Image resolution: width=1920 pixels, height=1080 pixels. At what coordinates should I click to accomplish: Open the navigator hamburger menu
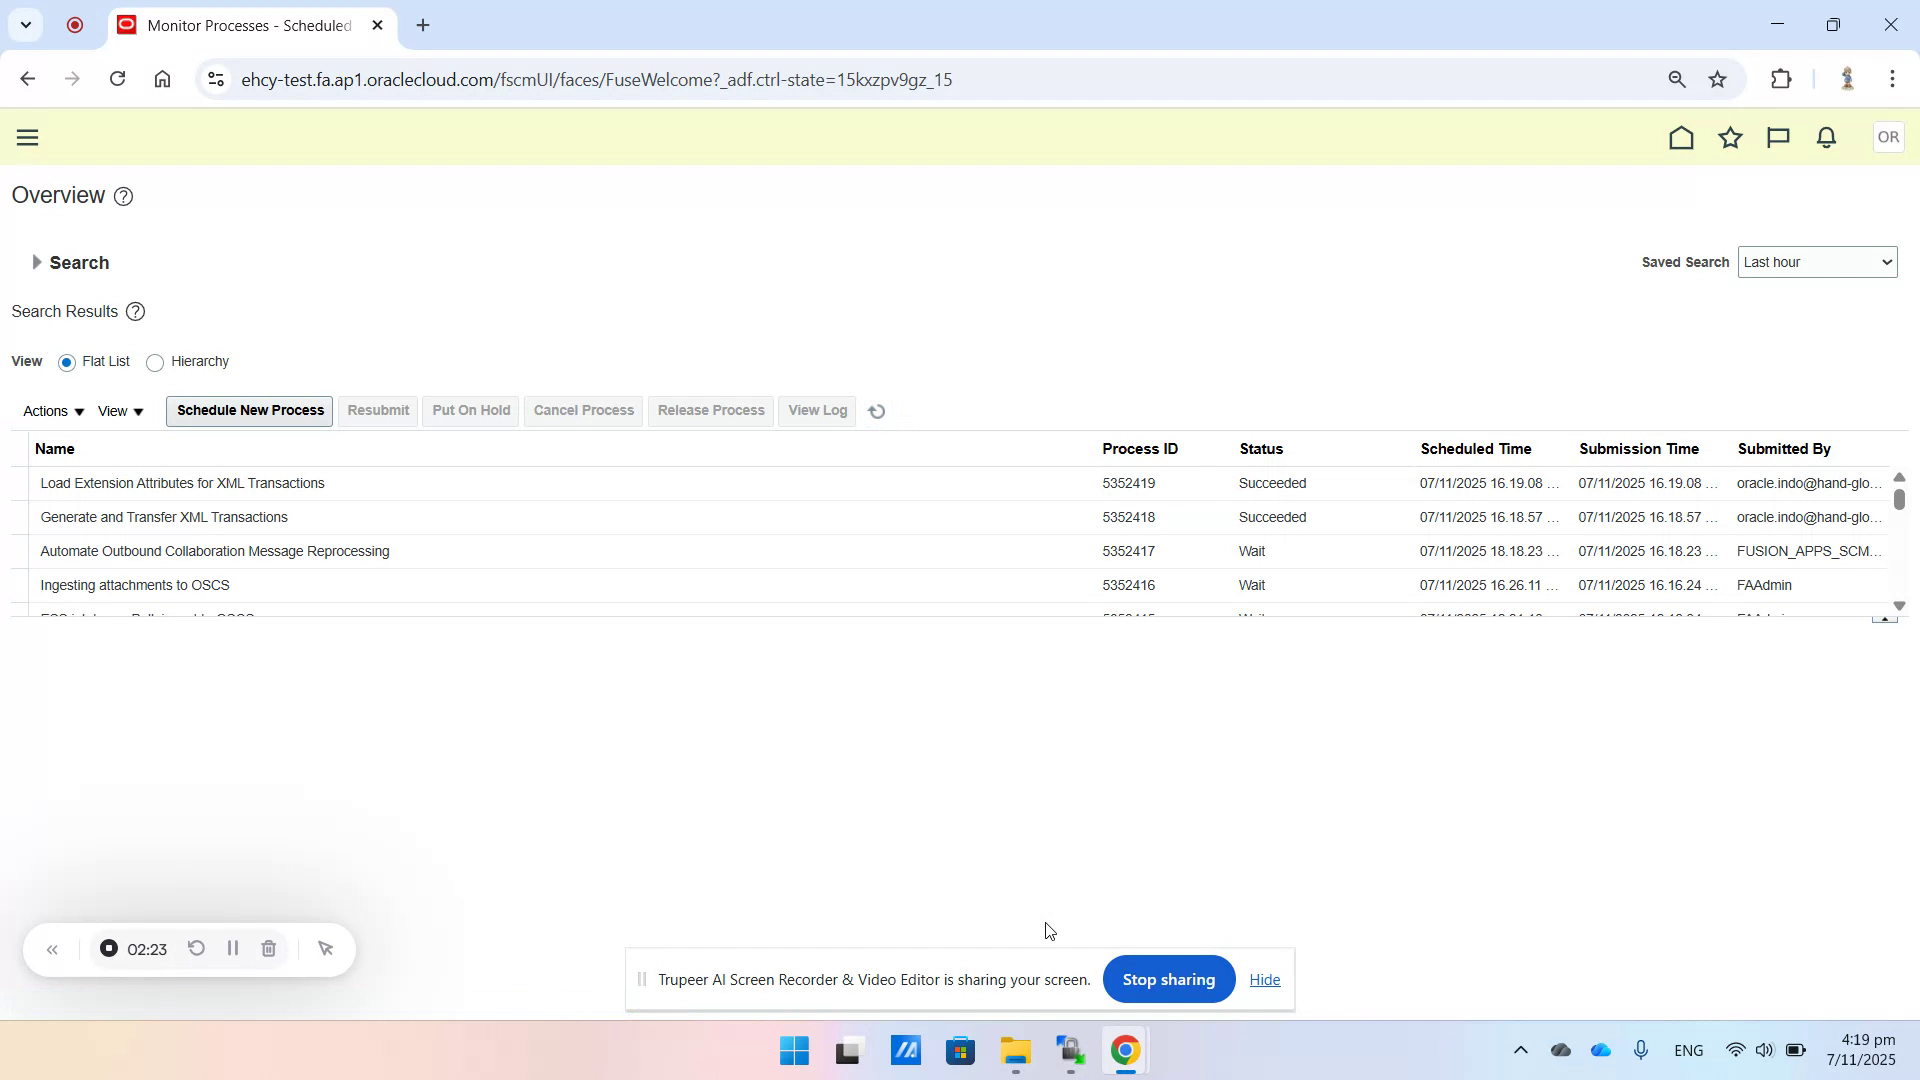click(27, 137)
